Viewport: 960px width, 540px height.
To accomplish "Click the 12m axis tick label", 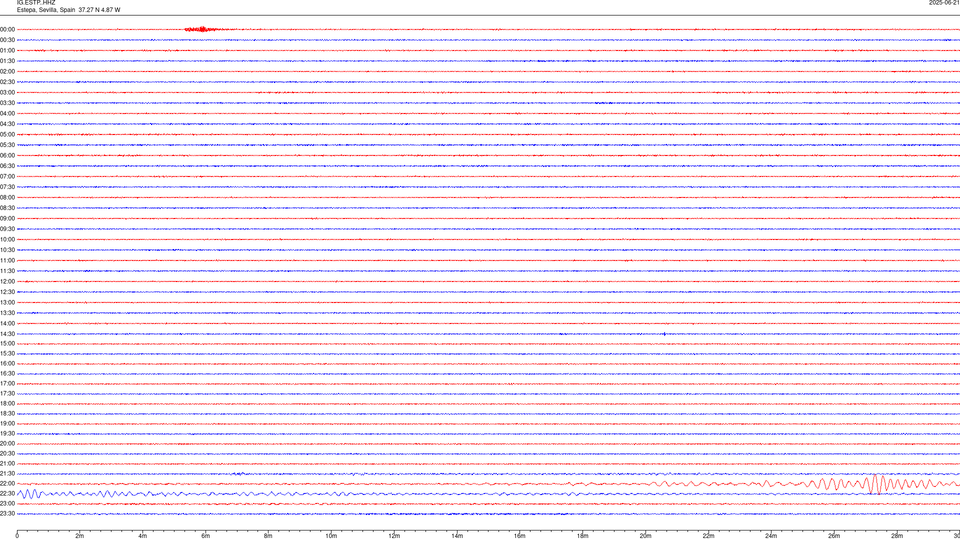I will coord(394,536).
